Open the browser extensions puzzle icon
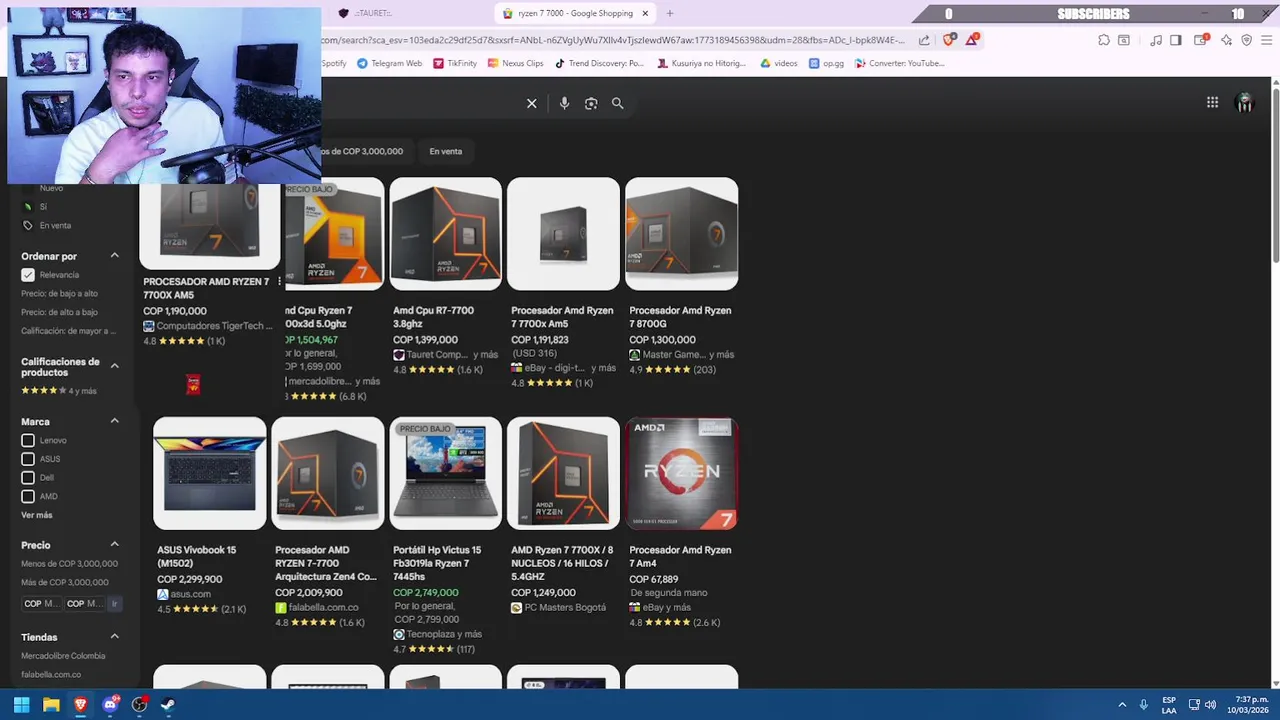Screen dimensions: 1280x720 coord(1104,40)
